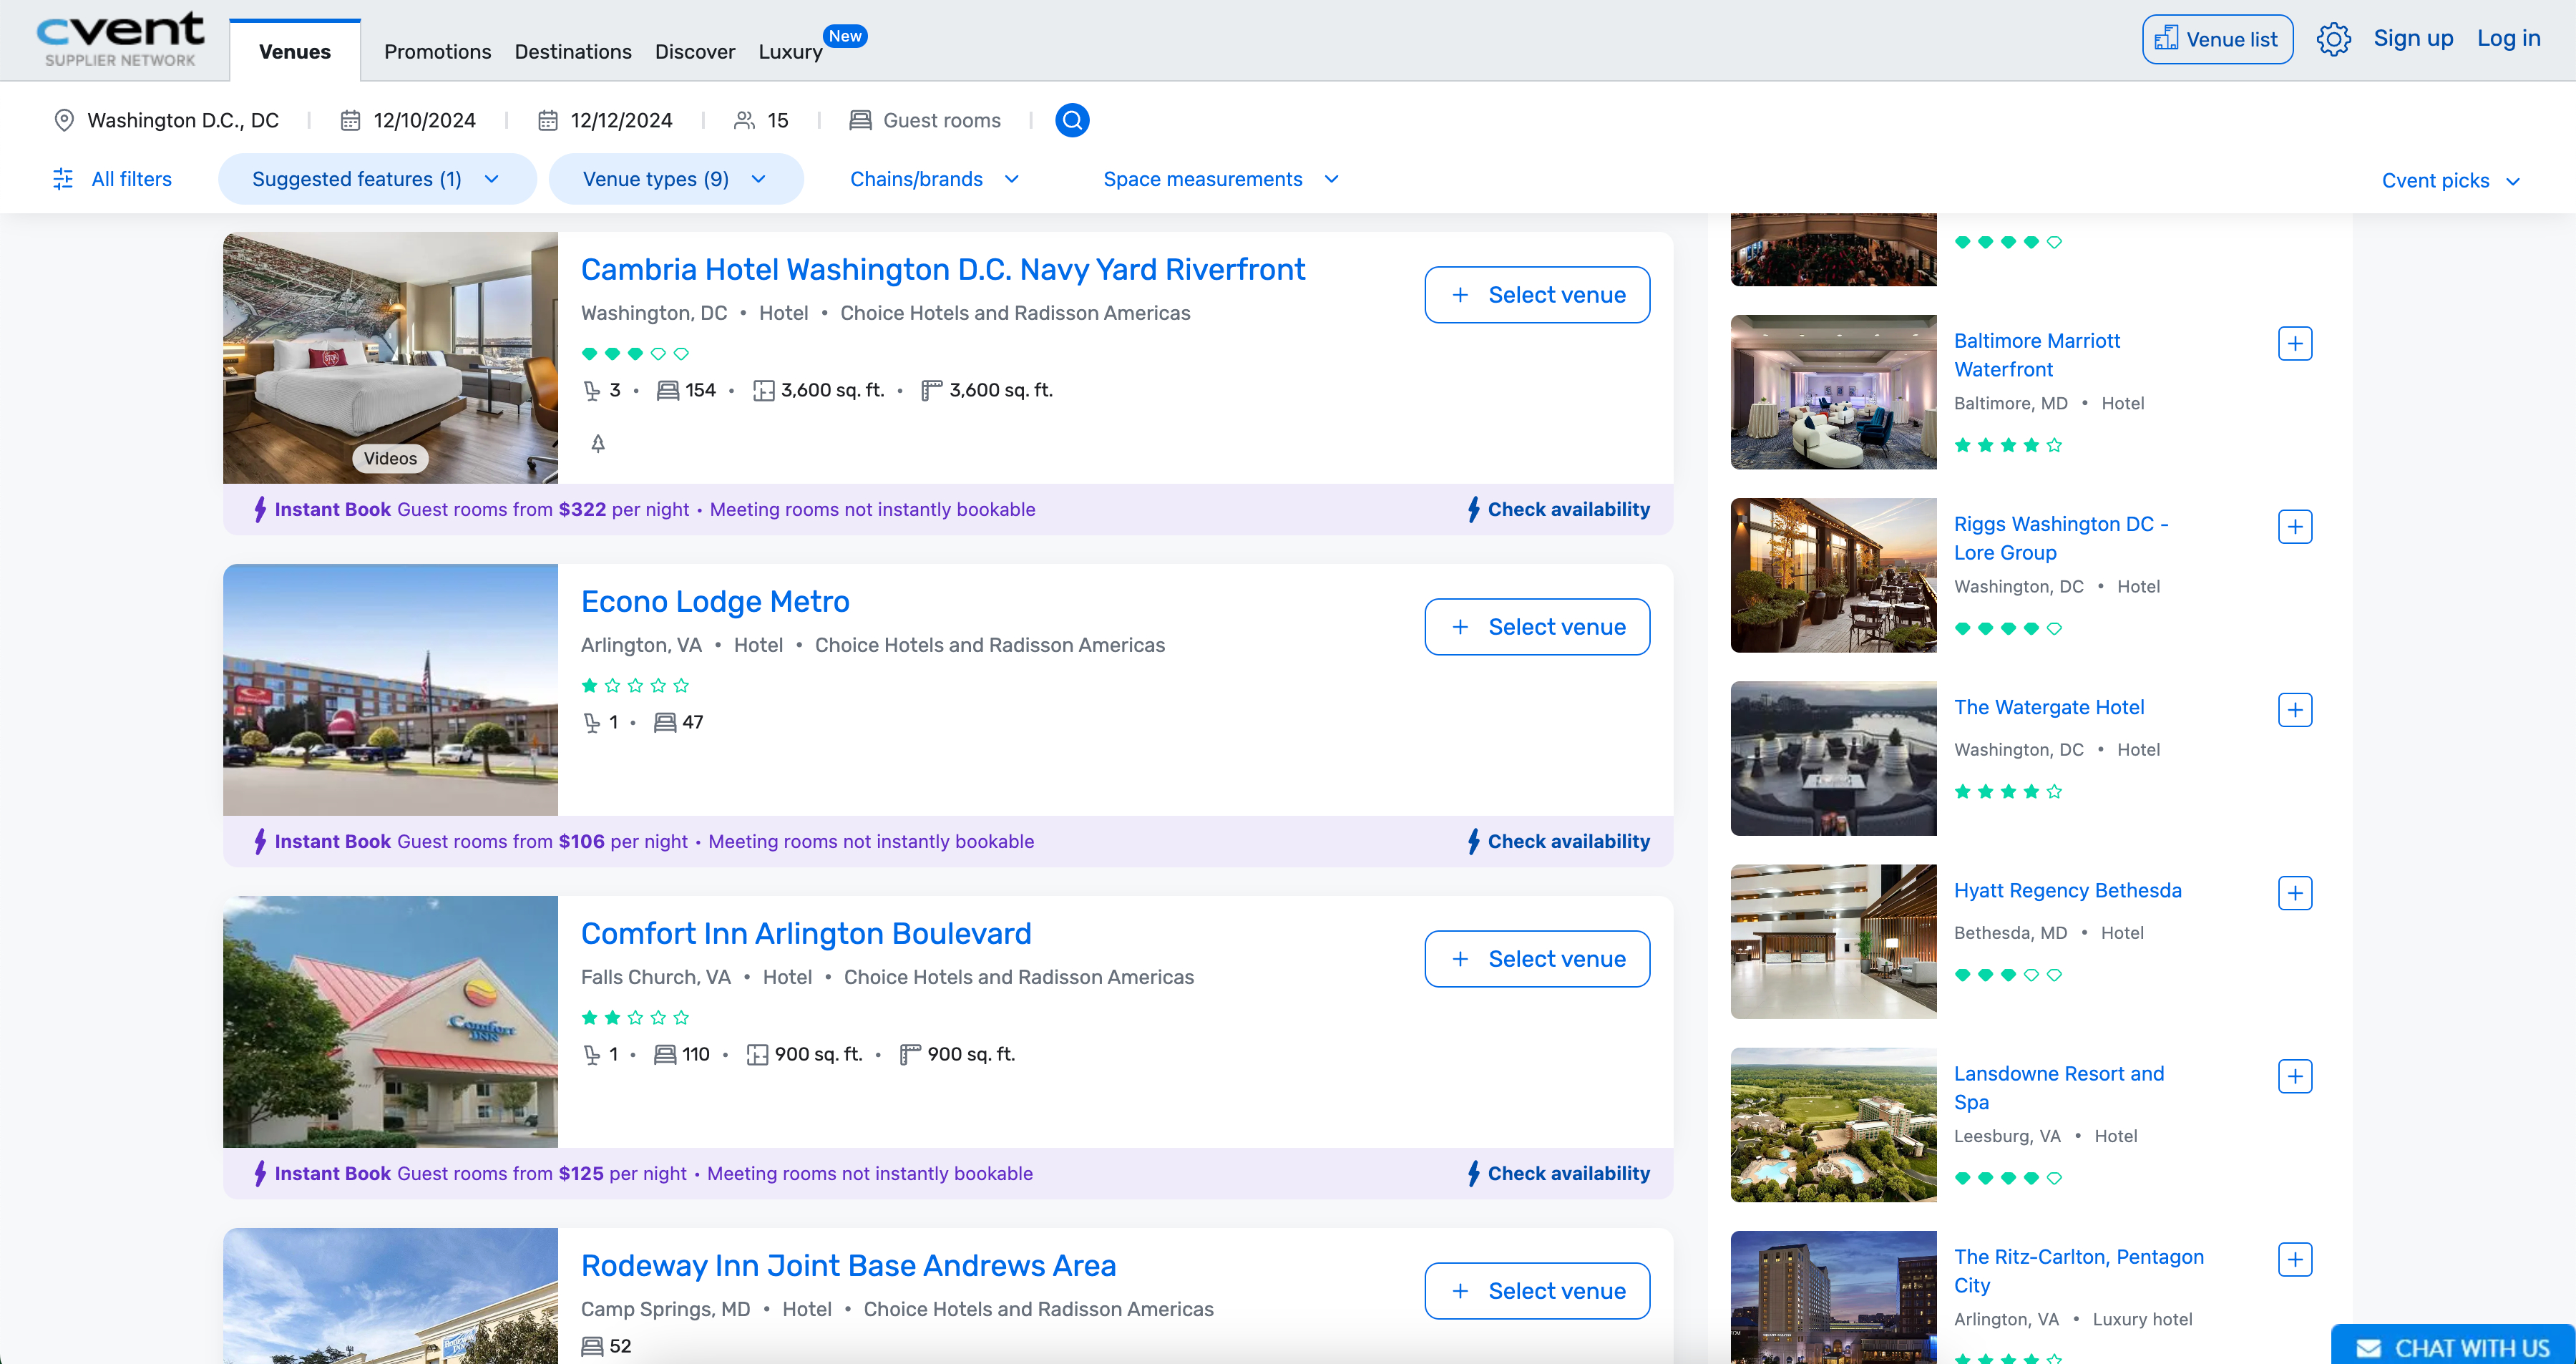Click Log in link
Screen dimensions: 2576x1364
[2508, 38]
